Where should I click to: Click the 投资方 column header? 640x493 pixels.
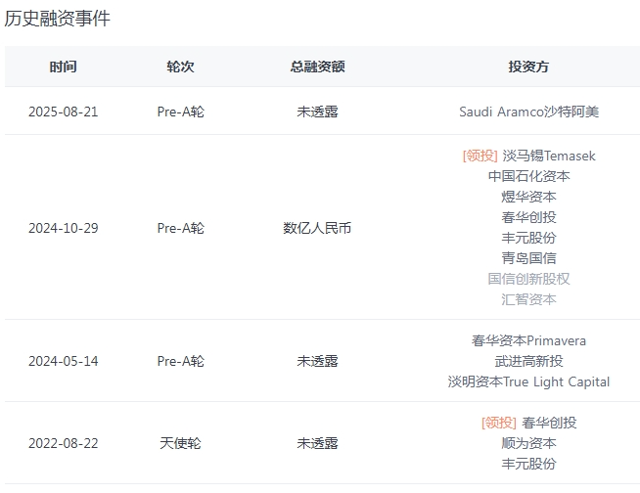529,67
